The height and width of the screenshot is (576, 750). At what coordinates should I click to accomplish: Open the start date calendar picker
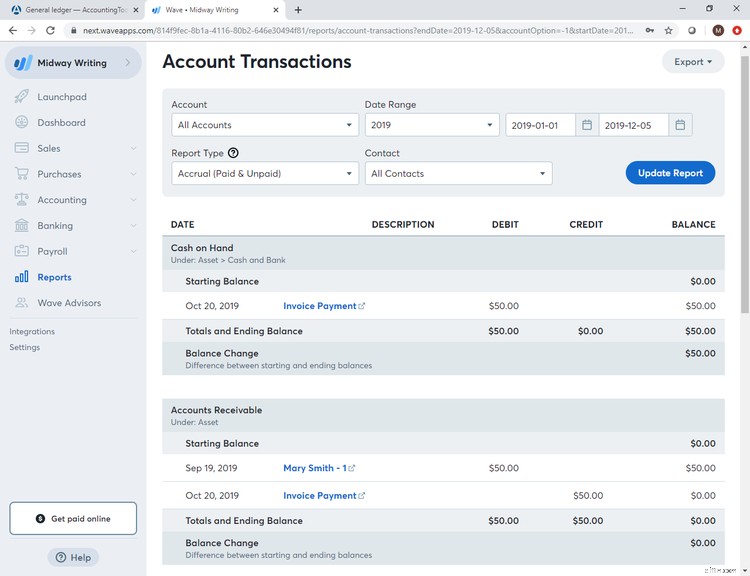(x=587, y=125)
